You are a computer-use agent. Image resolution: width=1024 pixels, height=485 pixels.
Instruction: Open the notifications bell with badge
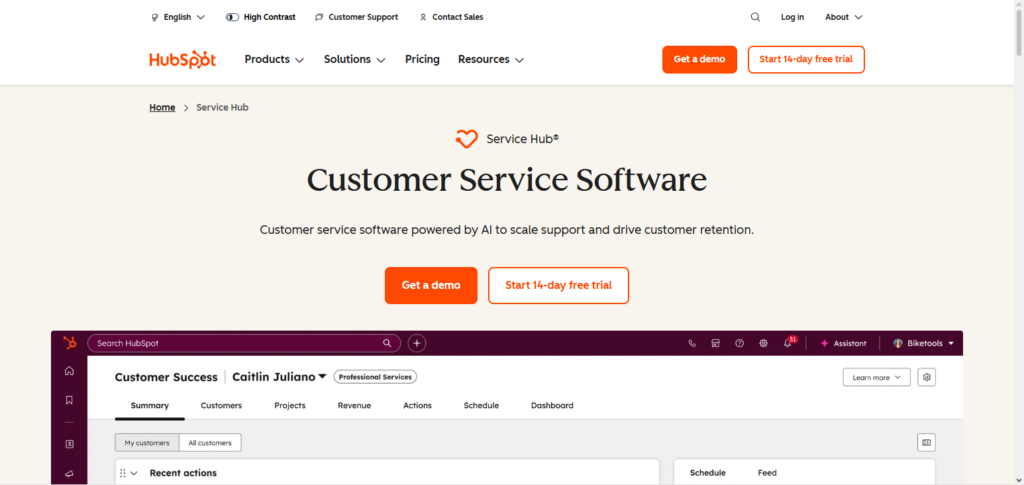pos(789,342)
